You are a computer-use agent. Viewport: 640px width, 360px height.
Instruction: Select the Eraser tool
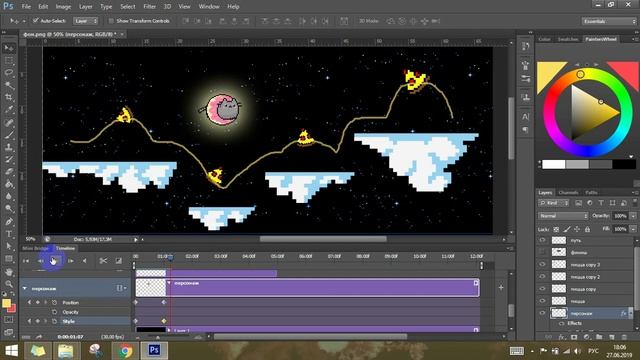click(x=9, y=172)
